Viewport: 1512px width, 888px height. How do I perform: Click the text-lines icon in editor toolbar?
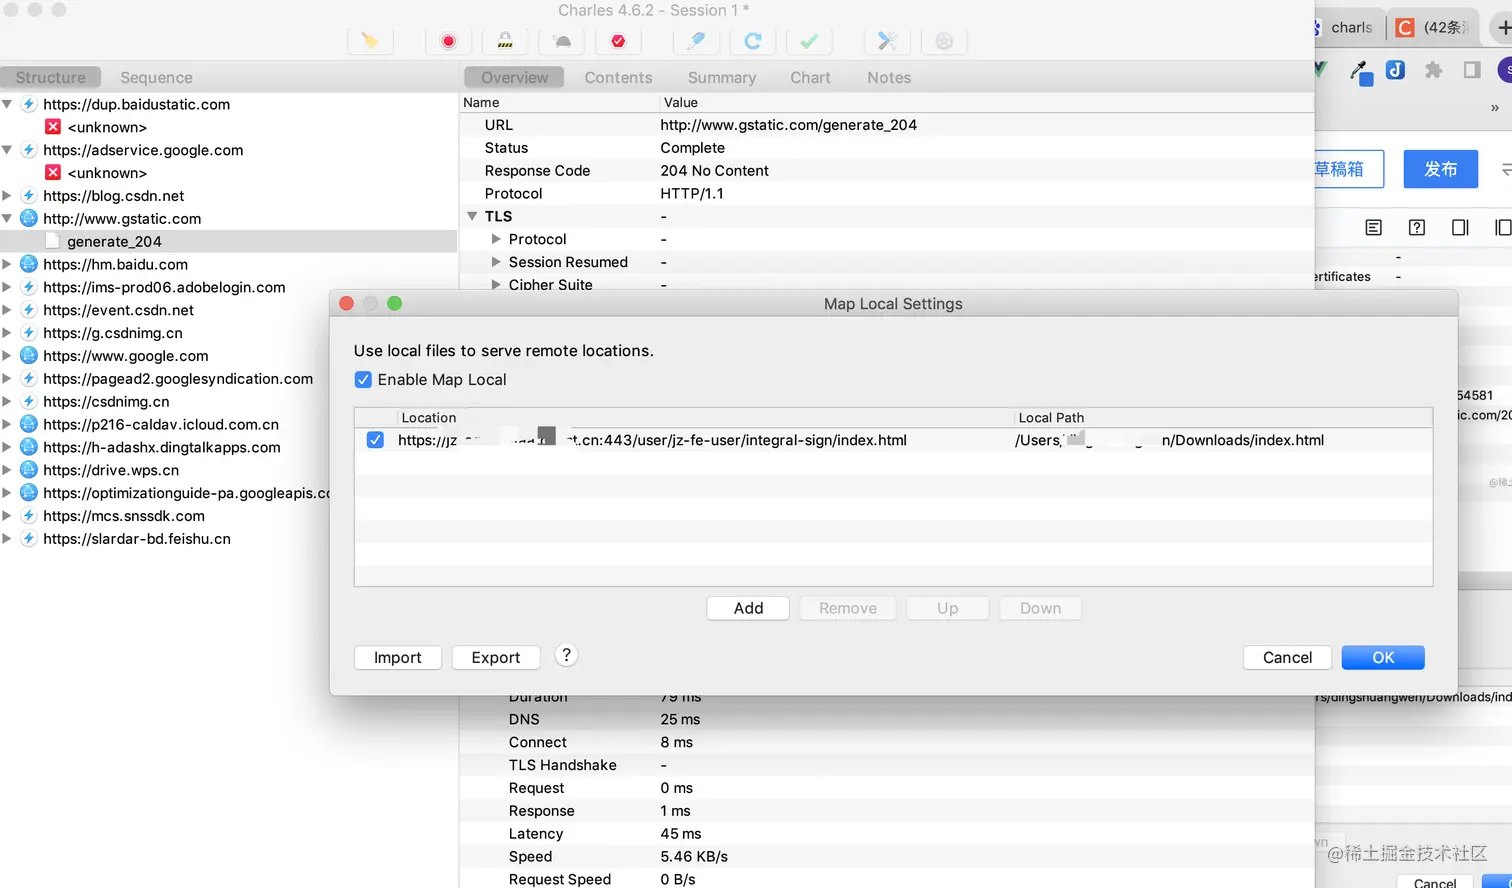point(1374,228)
